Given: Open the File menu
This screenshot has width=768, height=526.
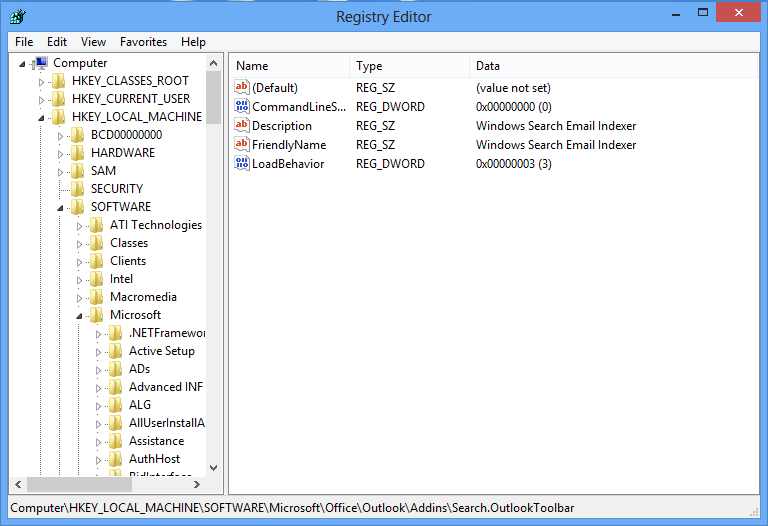Looking at the screenshot, I should pos(24,42).
